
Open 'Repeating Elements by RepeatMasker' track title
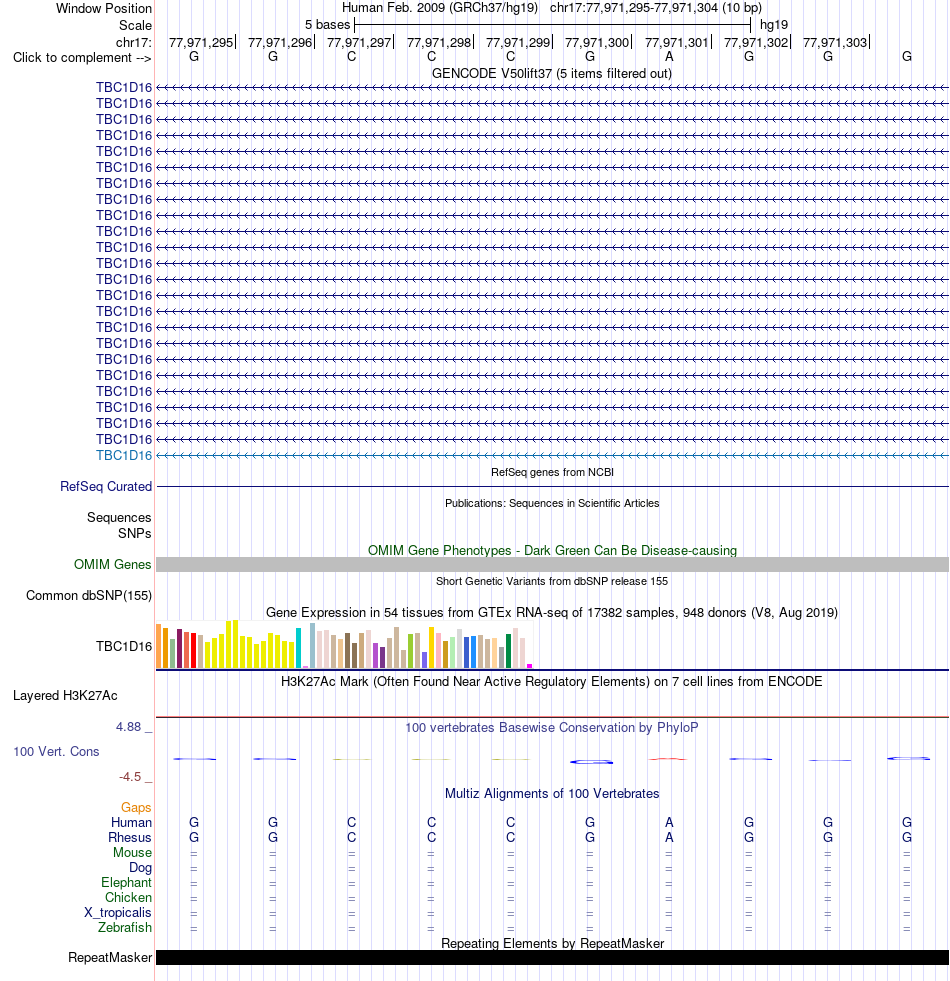coord(552,943)
